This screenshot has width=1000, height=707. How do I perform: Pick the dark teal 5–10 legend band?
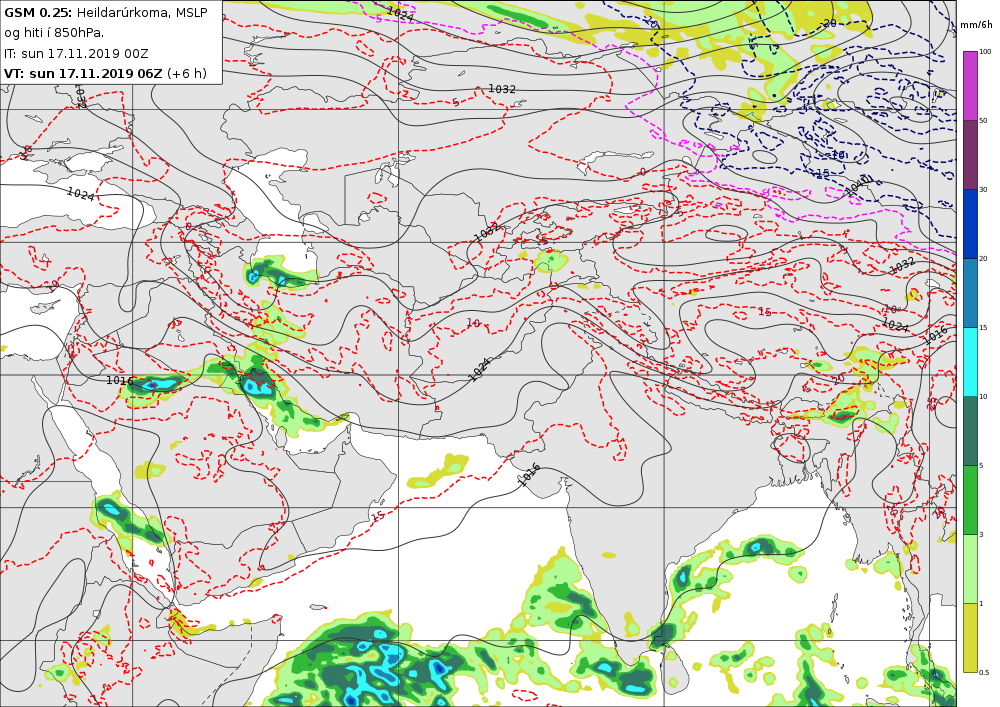click(x=969, y=431)
